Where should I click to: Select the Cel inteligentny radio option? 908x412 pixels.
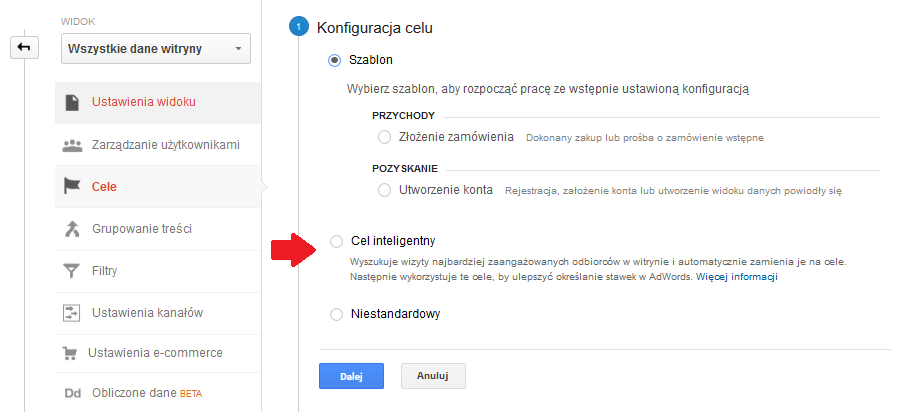[x=335, y=241]
